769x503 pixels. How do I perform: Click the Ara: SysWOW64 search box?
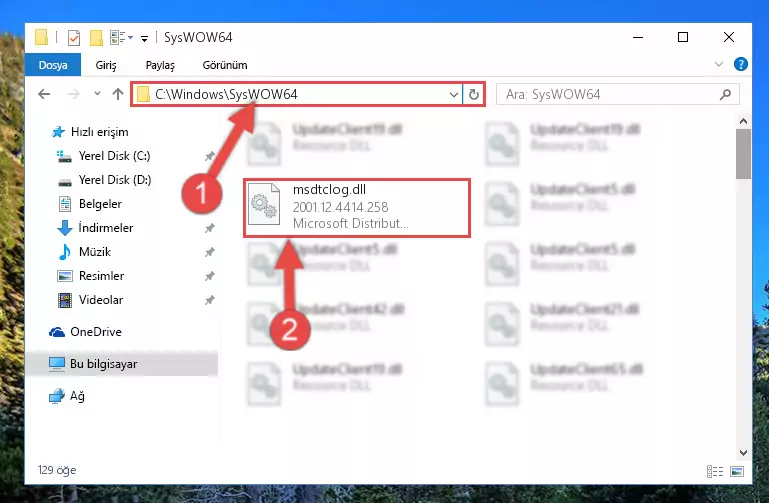coord(617,94)
